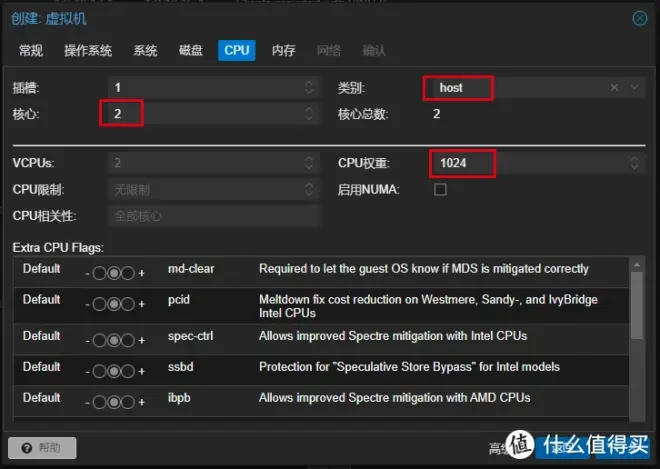The height and width of the screenshot is (469, 660).
Task: Switch to the 常规 tab
Action: click(x=31, y=51)
